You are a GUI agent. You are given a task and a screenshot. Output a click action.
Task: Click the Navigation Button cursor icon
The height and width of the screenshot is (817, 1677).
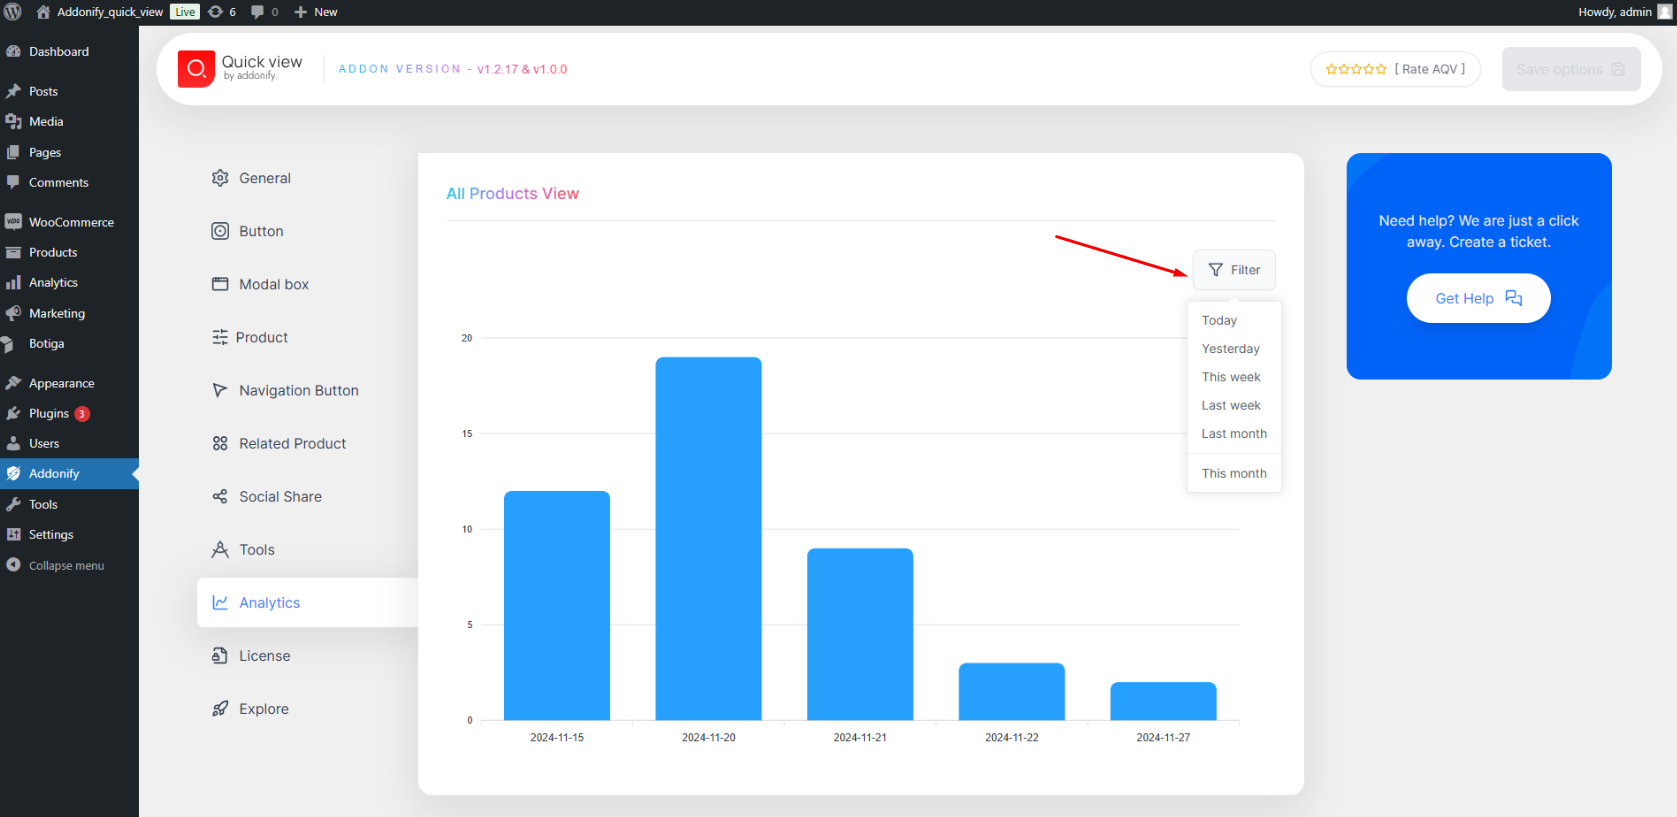(220, 390)
